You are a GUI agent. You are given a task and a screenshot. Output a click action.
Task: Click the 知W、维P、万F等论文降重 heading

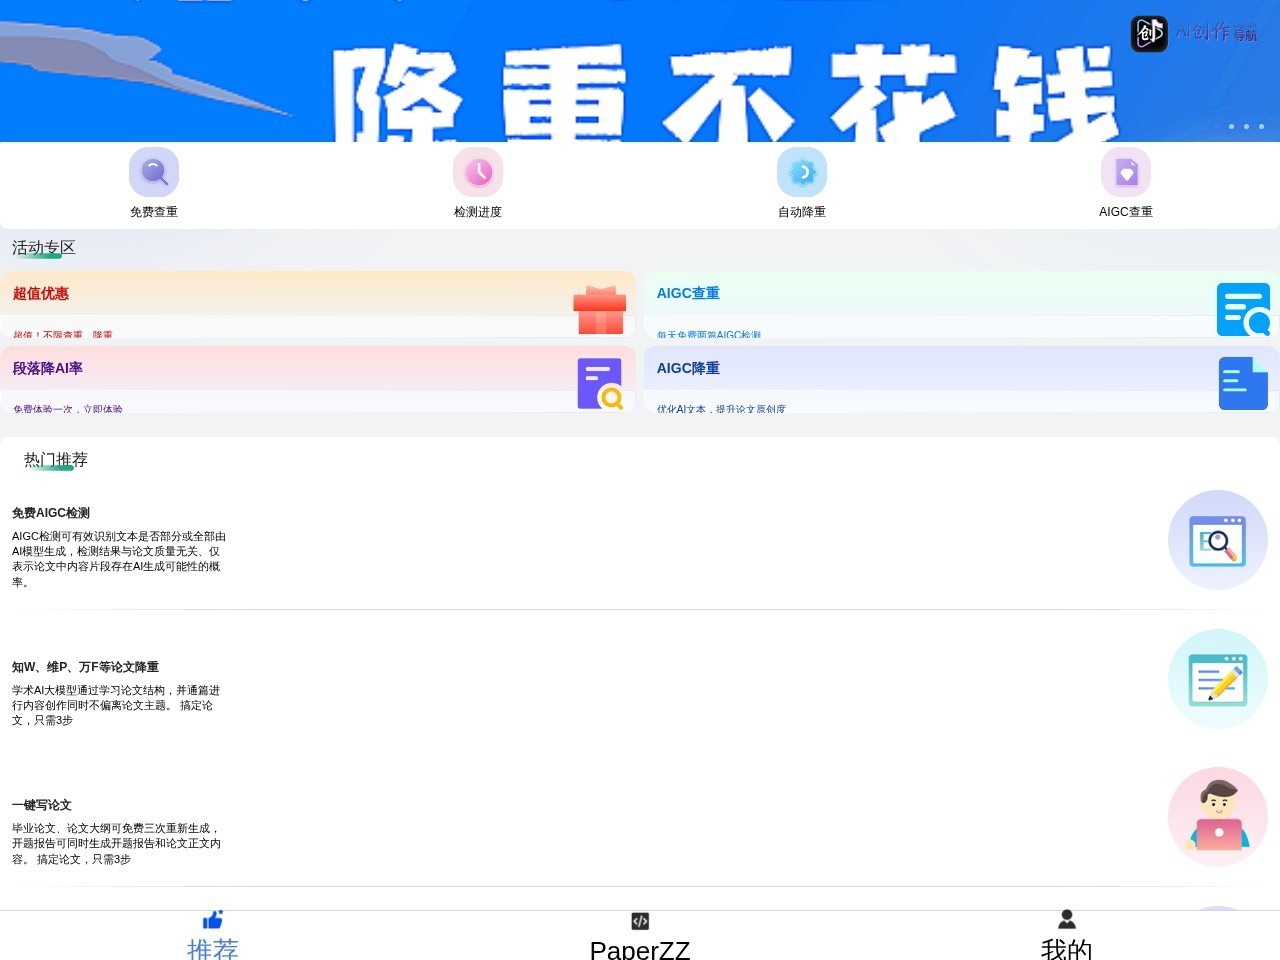pyautogui.click(x=85, y=667)
